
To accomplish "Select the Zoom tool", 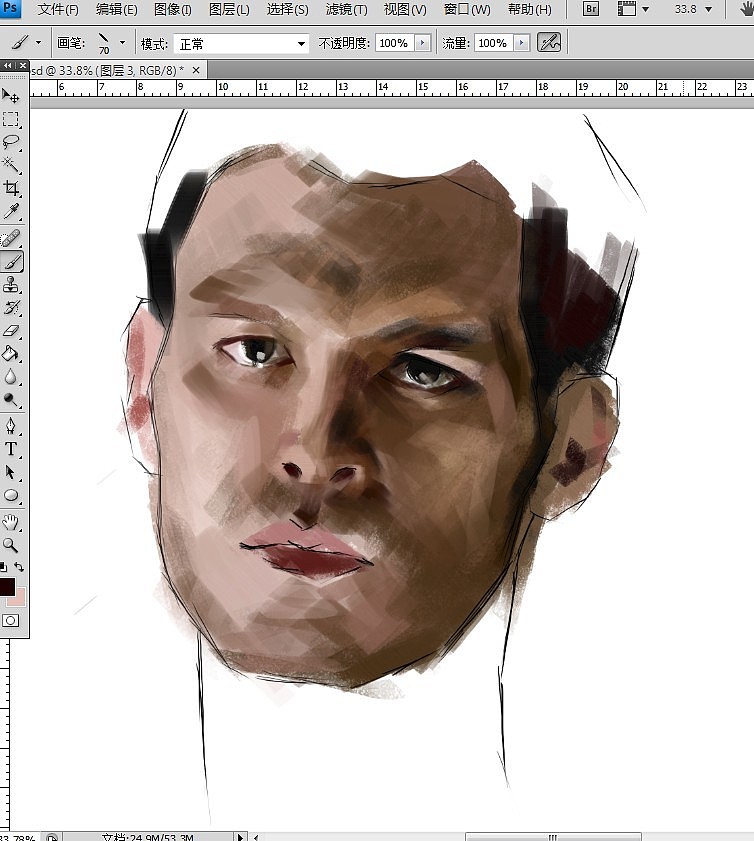I will tap(11, 545).
